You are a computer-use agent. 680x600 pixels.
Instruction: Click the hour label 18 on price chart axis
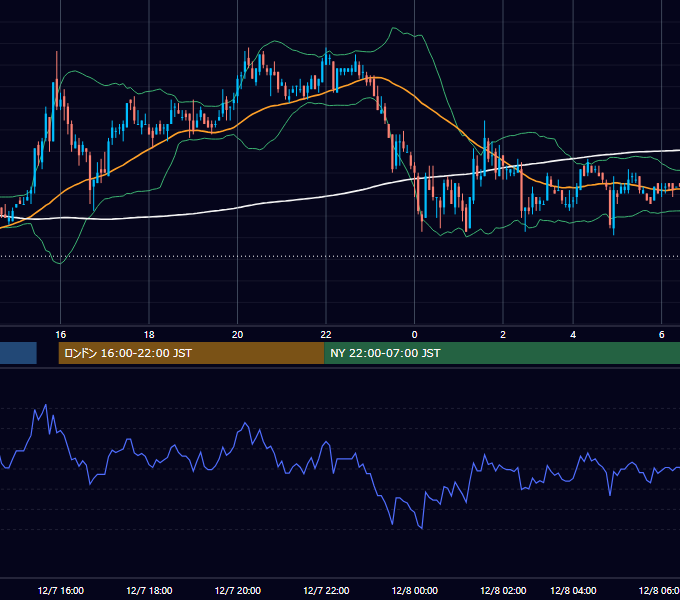click(149, 335)
